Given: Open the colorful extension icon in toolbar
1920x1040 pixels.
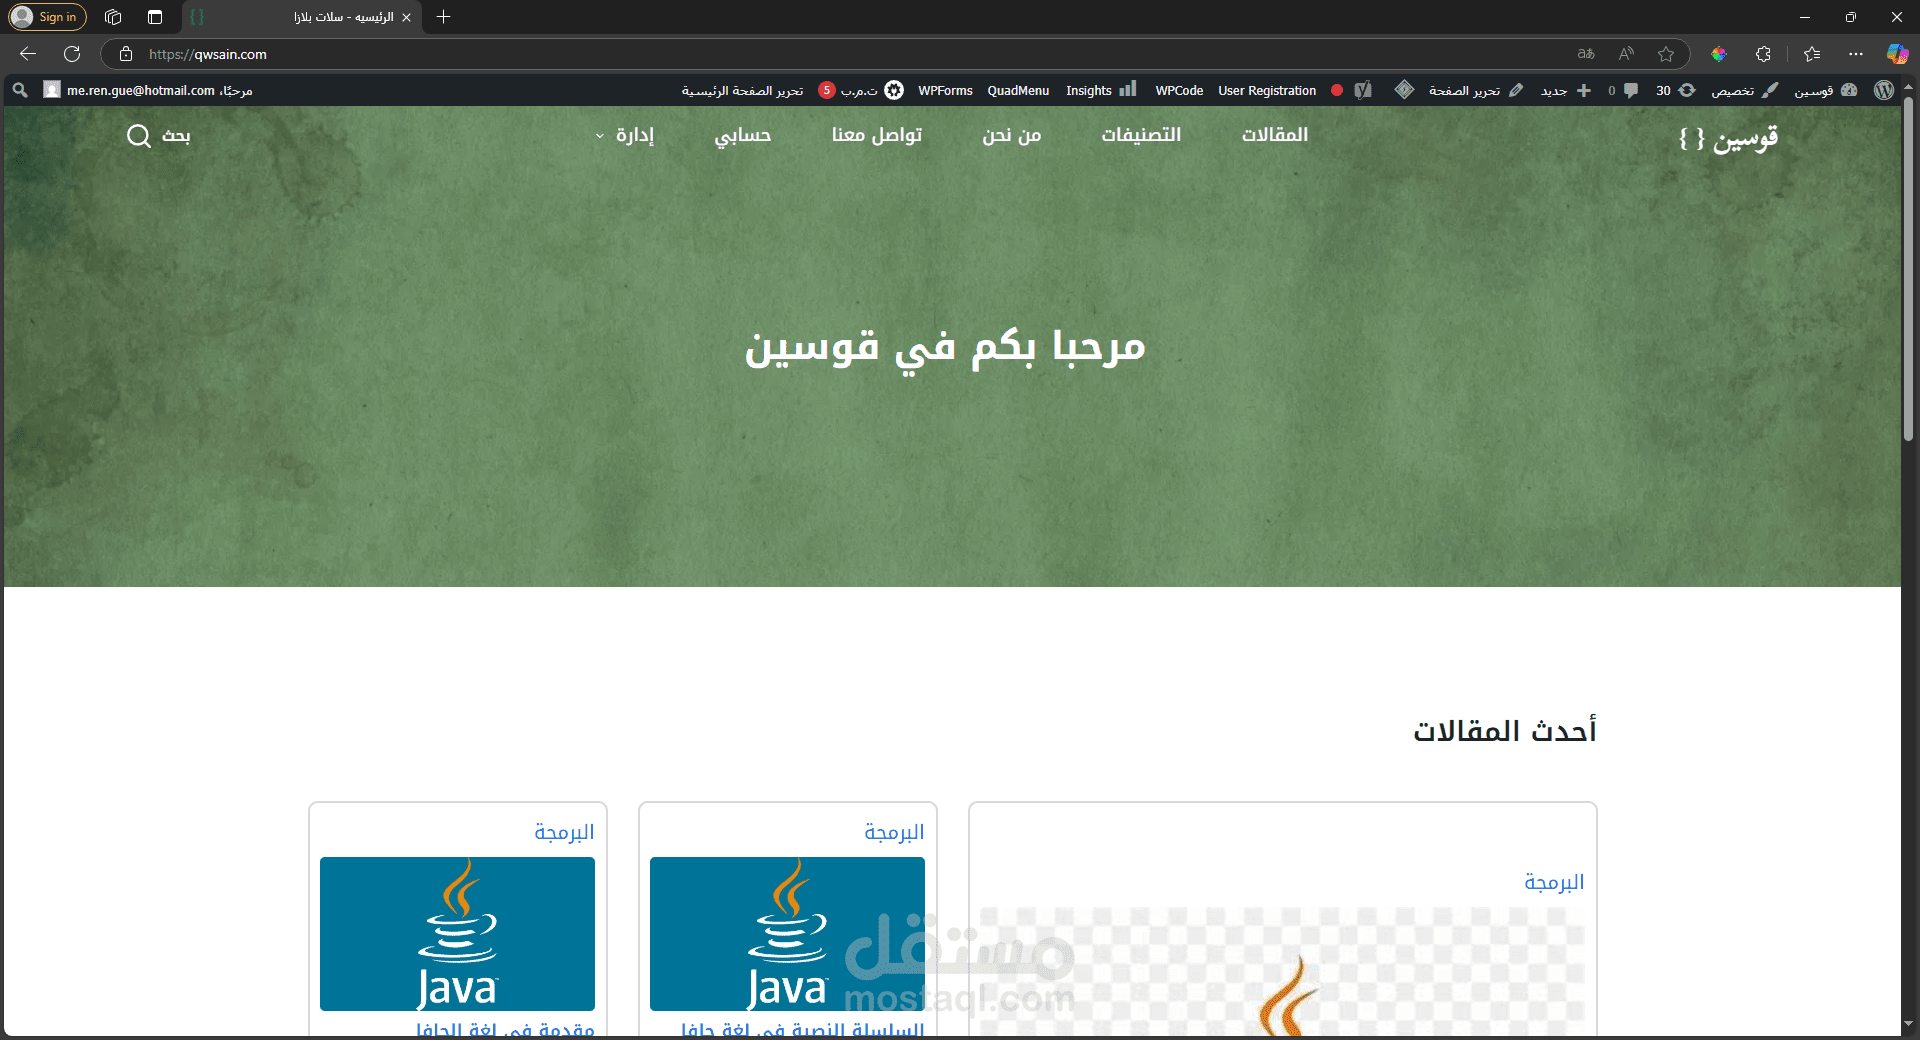Looking at the screenshot, I should tap(1719, 54).
